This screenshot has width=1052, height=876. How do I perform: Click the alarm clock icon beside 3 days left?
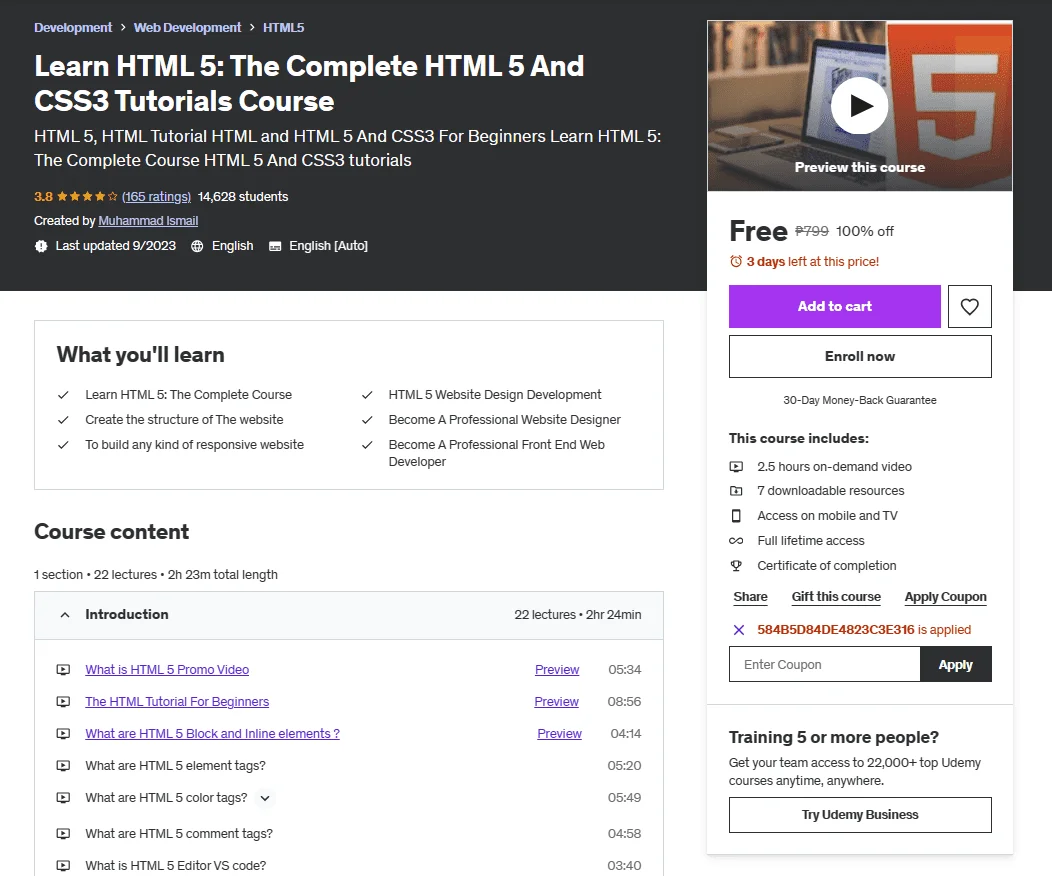[x=736, y=262]
